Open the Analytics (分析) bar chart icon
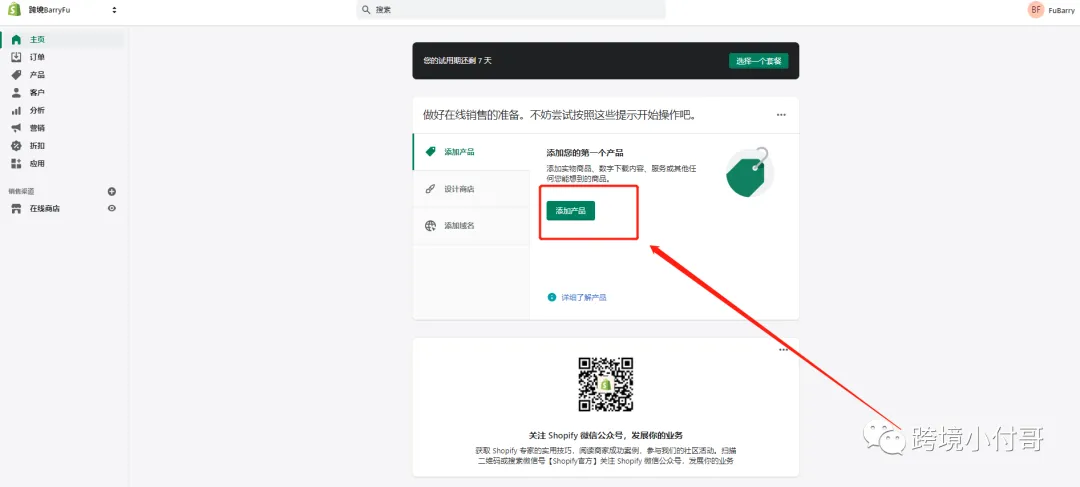 pos(17,110)
